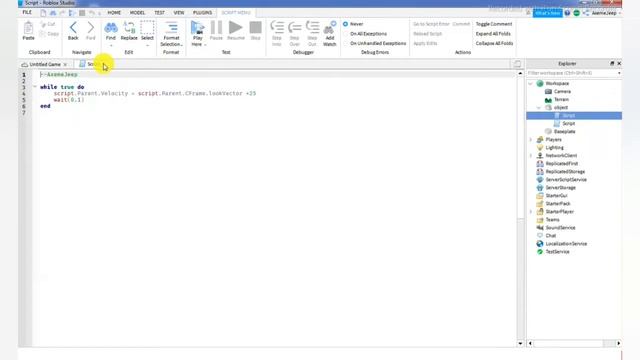Click the Add Watch binoculars icon

coord(329,28)
